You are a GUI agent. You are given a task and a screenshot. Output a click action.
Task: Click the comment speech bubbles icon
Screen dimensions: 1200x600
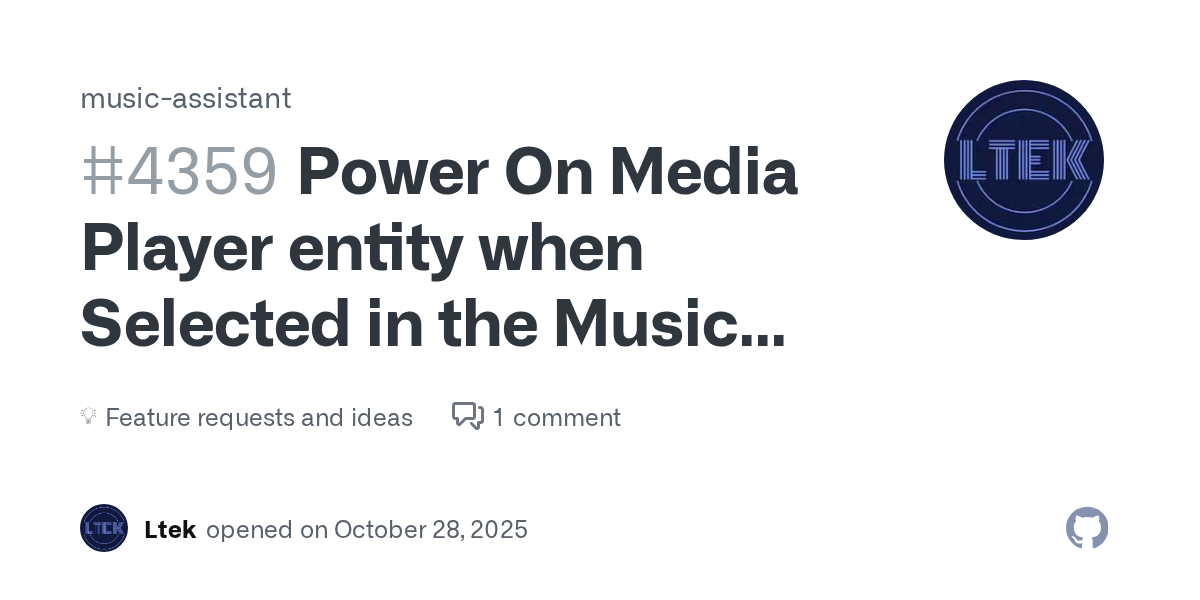pyautogui.click(x=467, y=416)
